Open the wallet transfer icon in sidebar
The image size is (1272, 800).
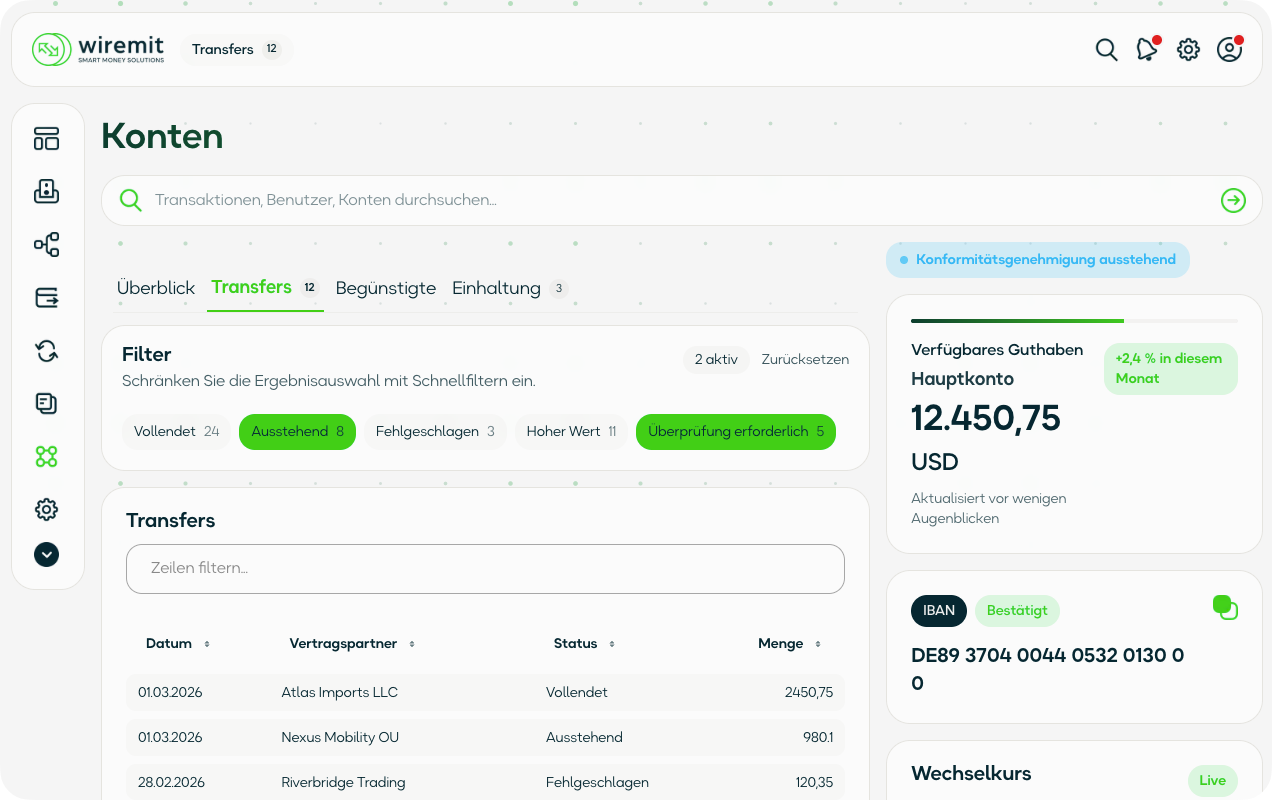[47, 297]
